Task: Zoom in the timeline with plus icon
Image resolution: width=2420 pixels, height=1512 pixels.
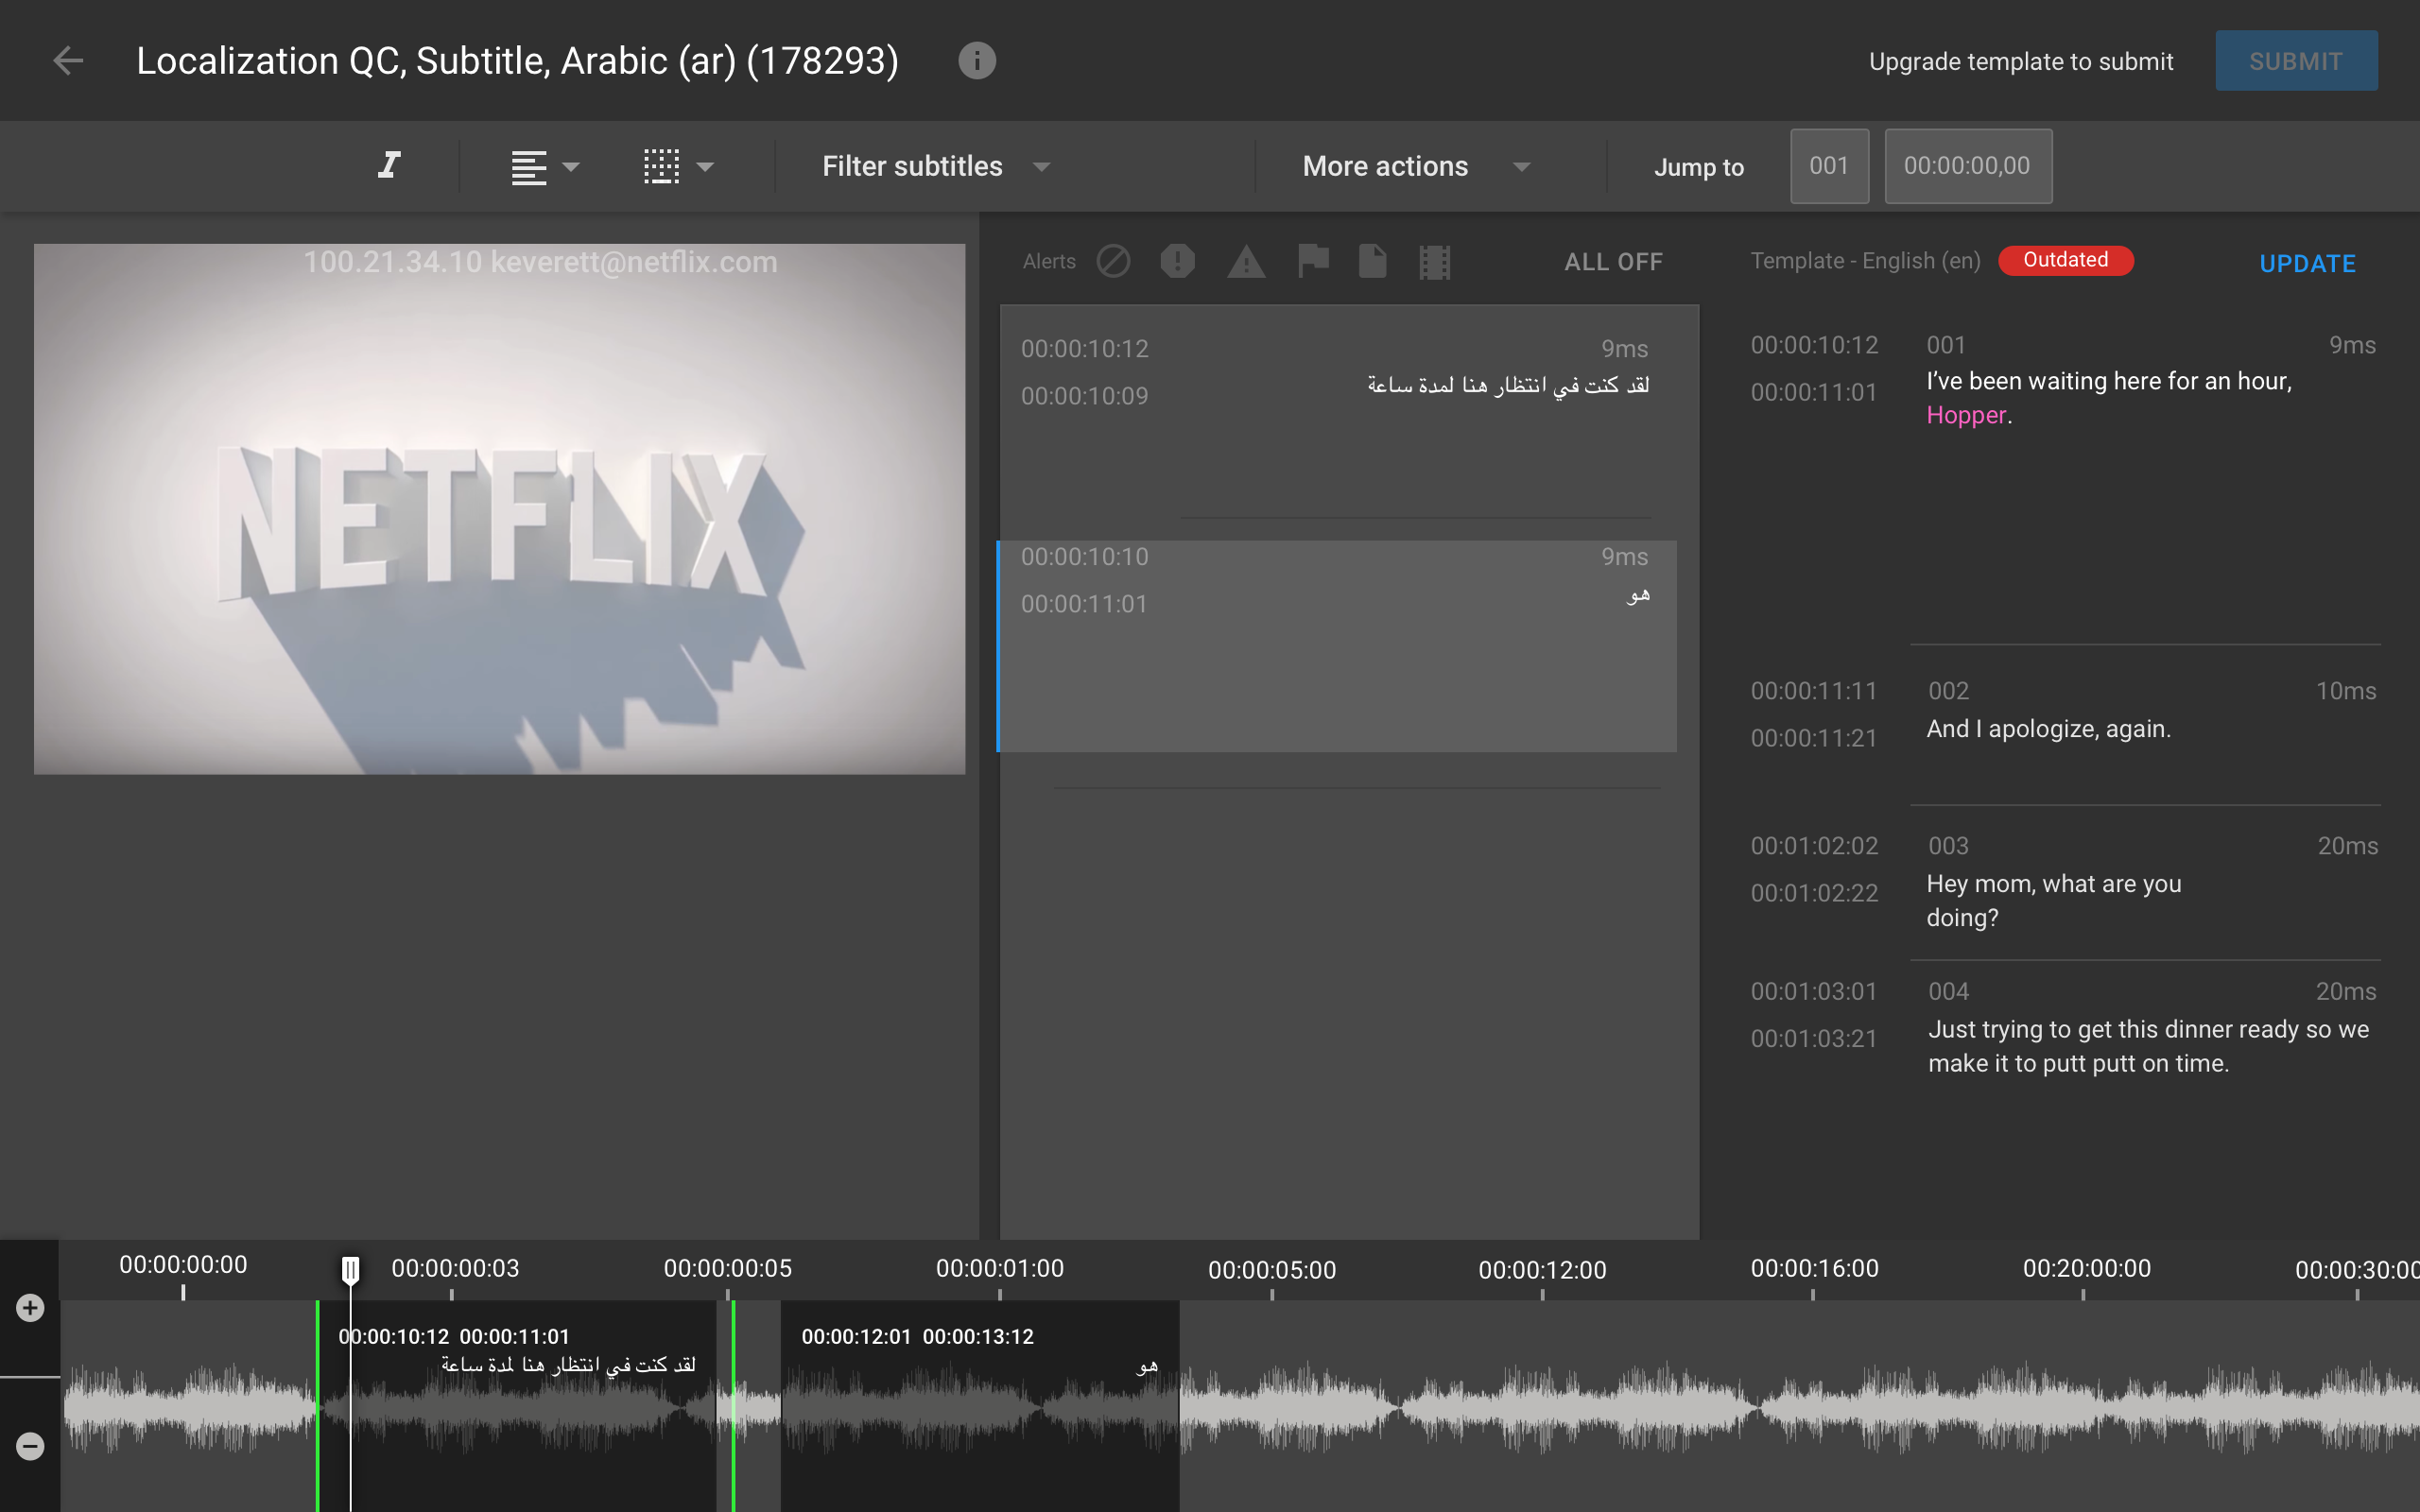Action: coord(30,1308)
